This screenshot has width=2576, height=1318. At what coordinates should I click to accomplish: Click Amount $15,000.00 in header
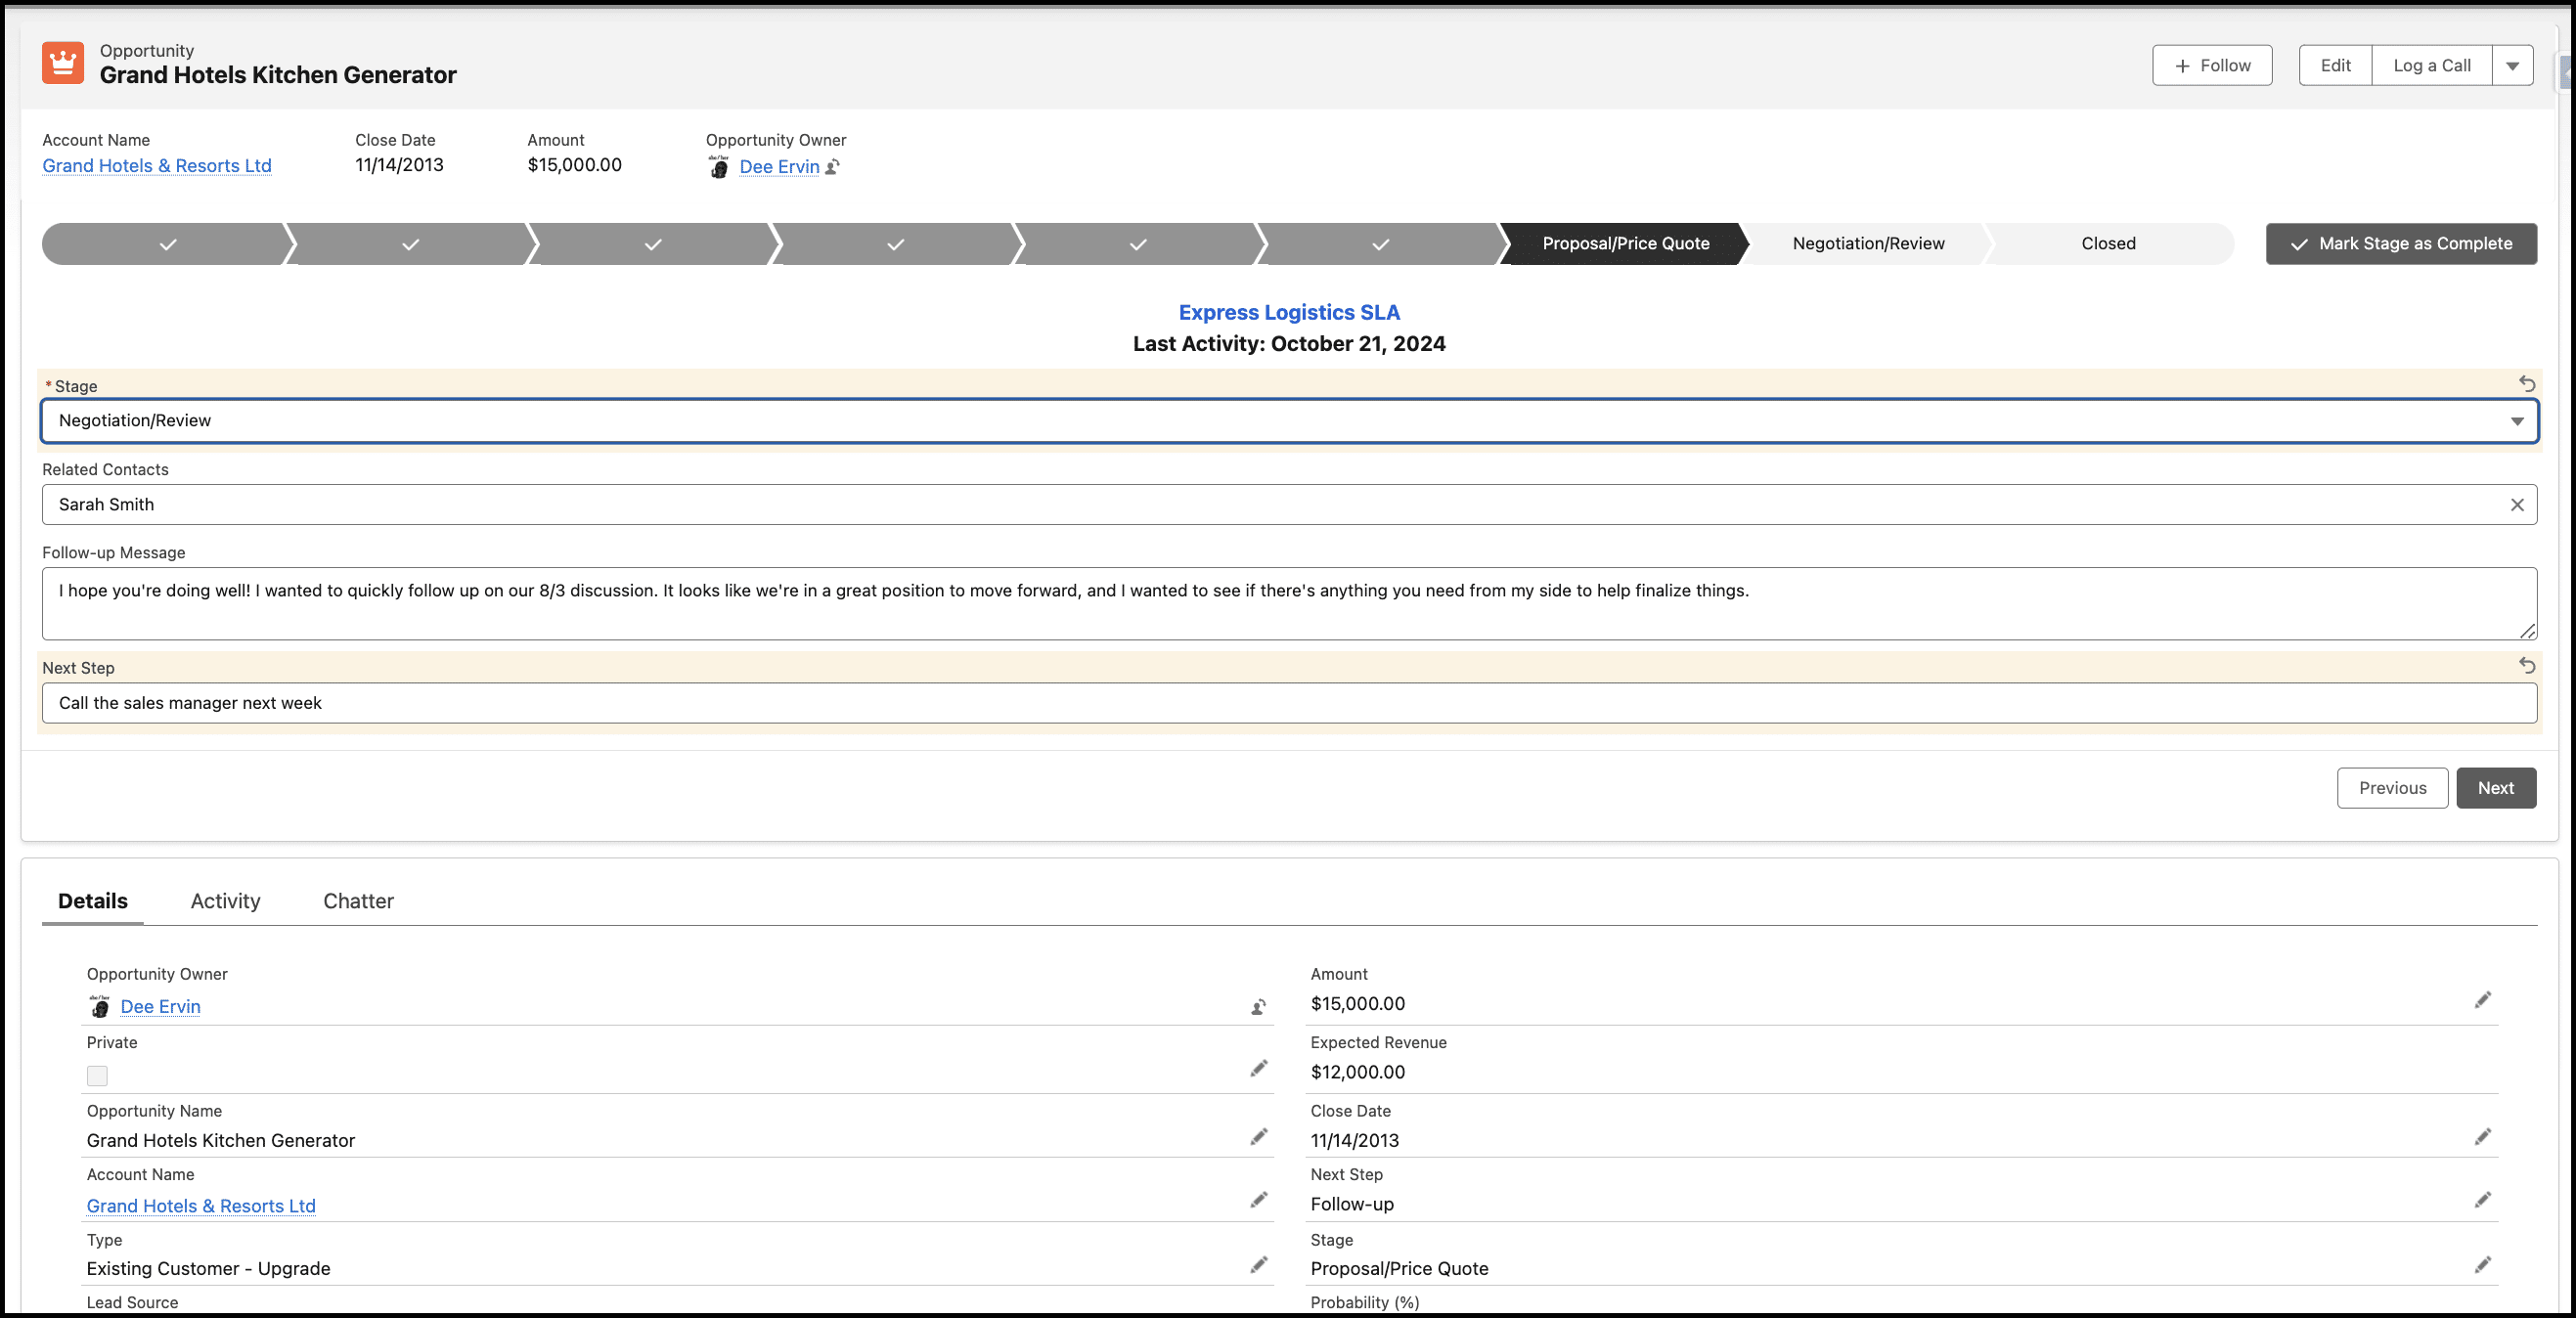pyautogui.click(x=574, y=165)
